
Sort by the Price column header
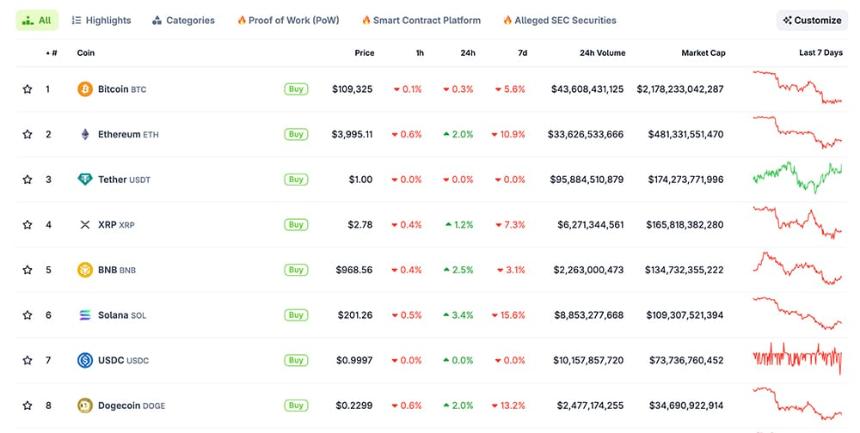click(364, 52)
